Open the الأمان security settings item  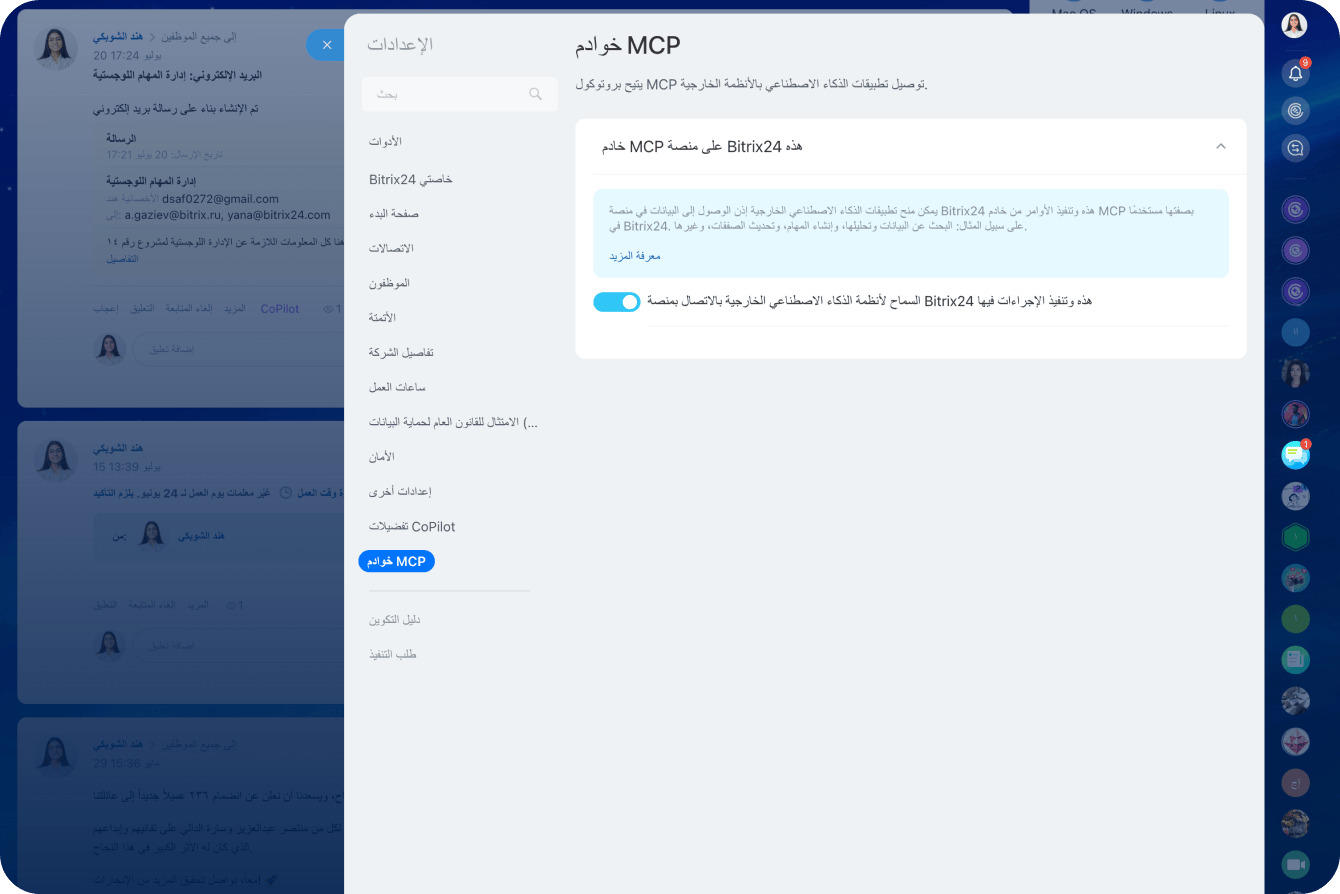tap(382, 456)
